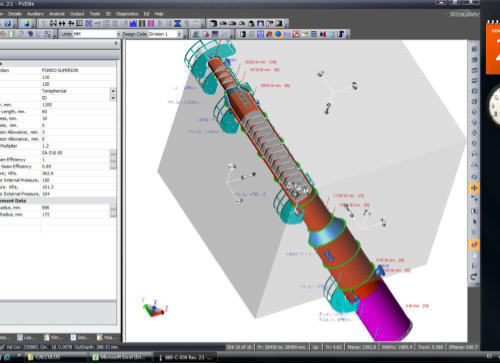This screenshot has height=364, width=500.
Task: Open the Diagnostics menu
Action: (127, 14)
